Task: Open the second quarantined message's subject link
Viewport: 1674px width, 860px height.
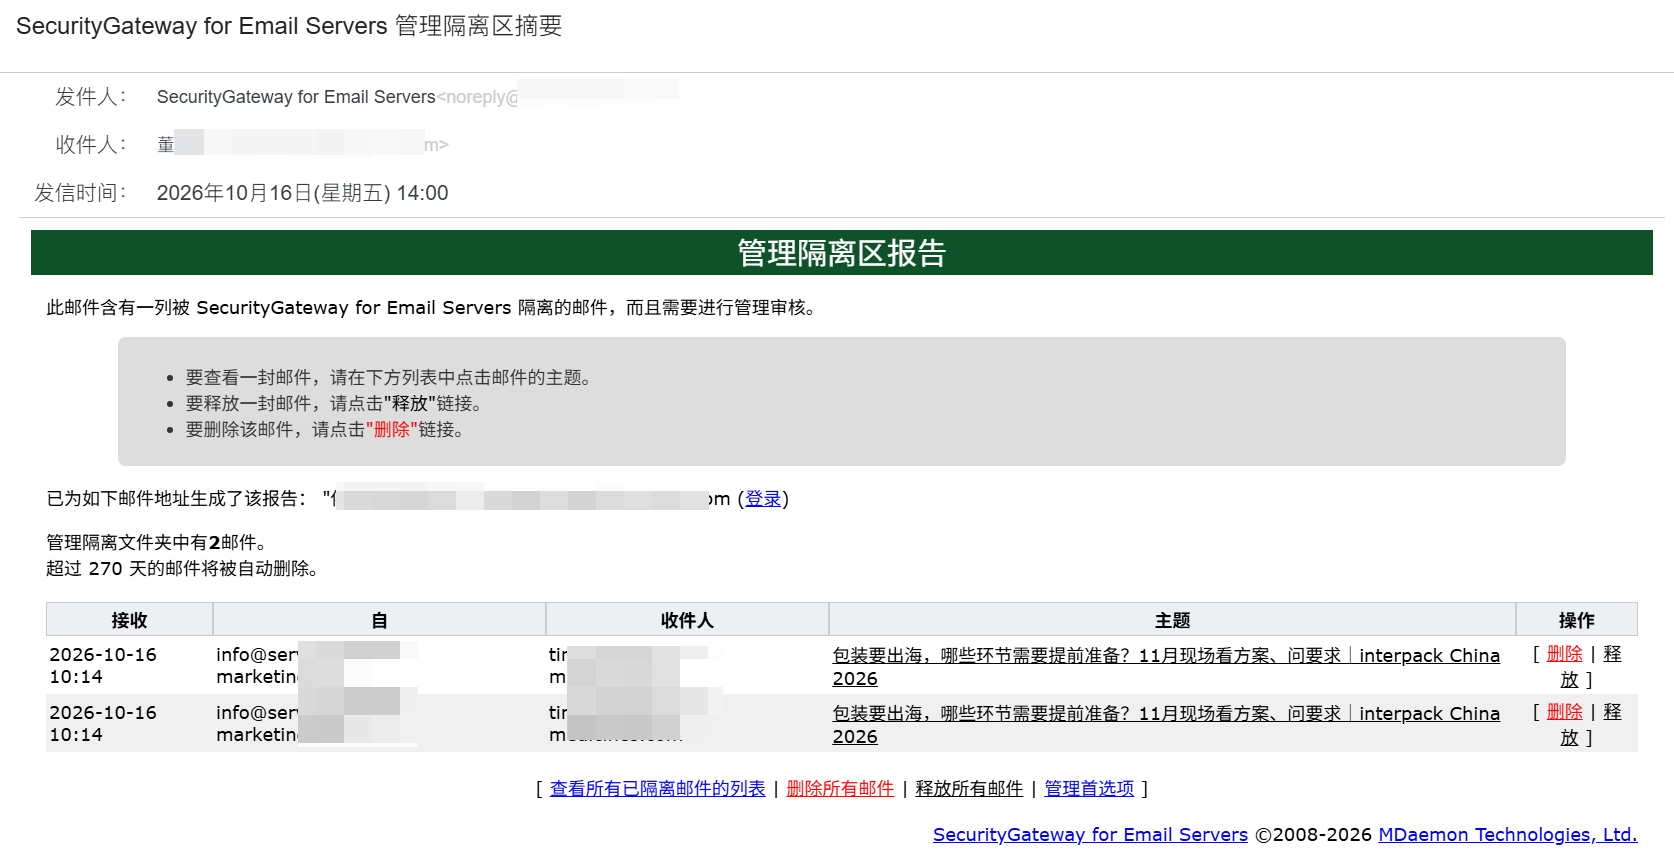Action: 1166,725
